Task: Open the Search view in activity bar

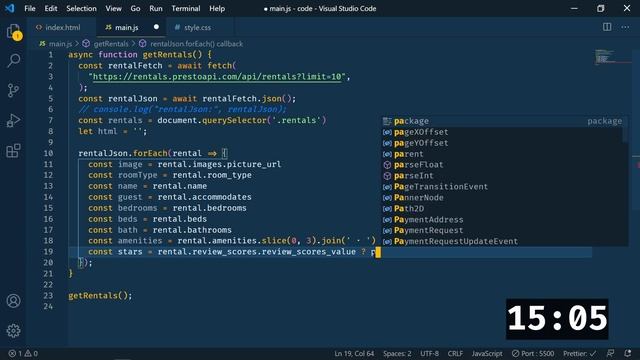Action: tap(13, 60)
